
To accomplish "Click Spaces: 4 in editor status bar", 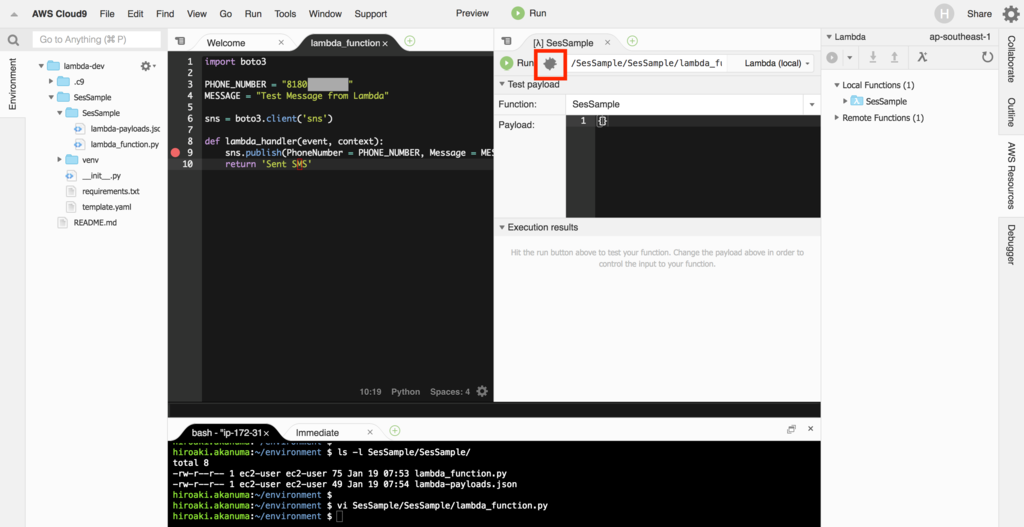I will click(x=450, y=392).
